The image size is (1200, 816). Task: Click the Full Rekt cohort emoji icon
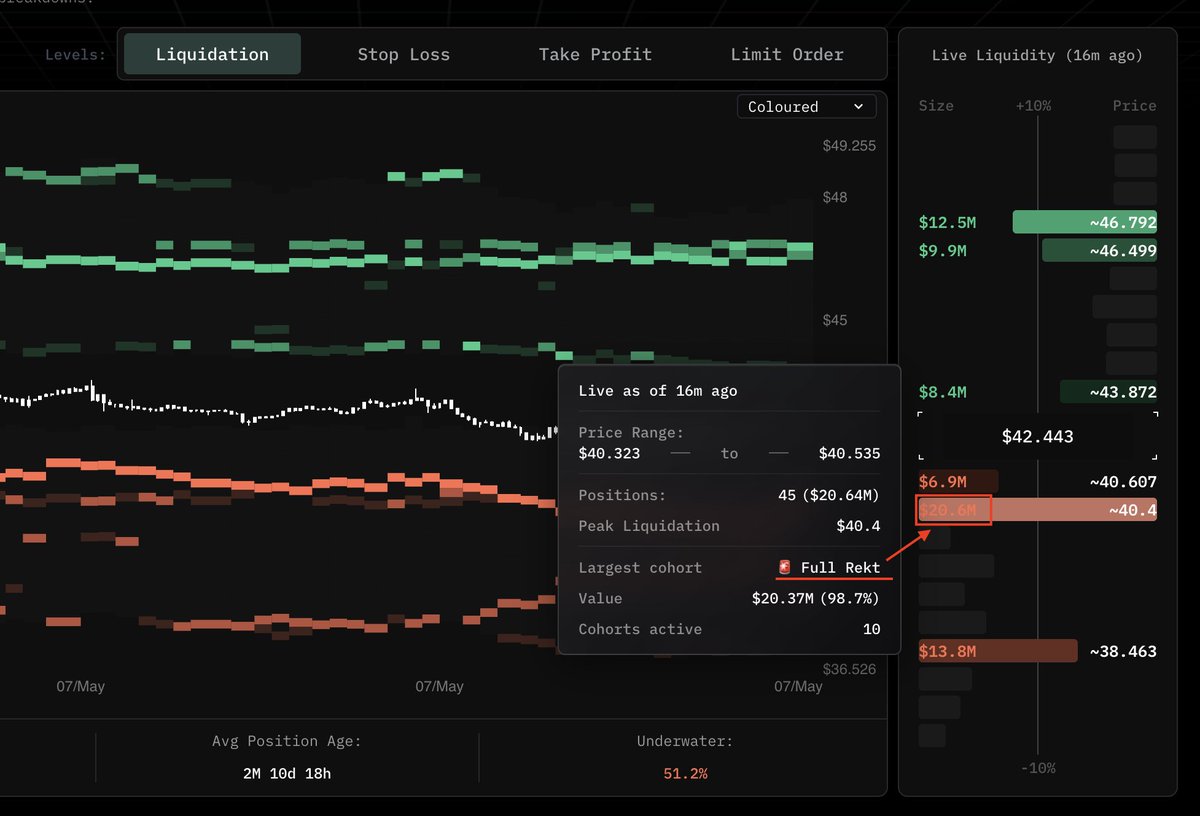tap(785, 567)
